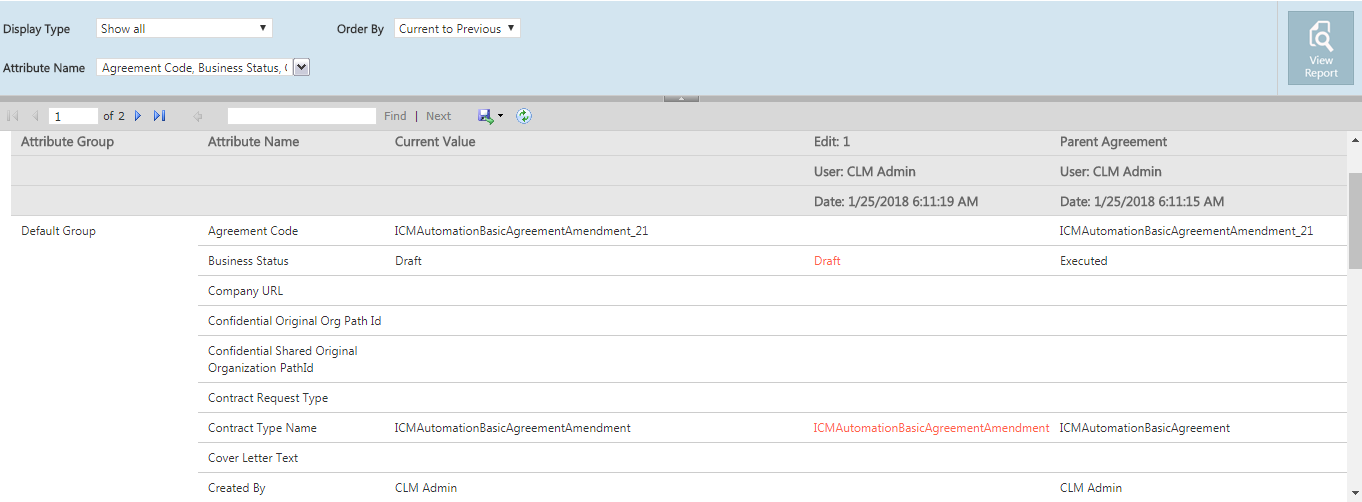Click the Next search result link

(x=438, y=116)
